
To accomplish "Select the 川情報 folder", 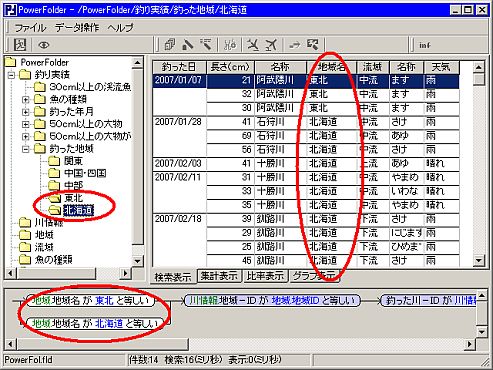I will click(49, 222).
